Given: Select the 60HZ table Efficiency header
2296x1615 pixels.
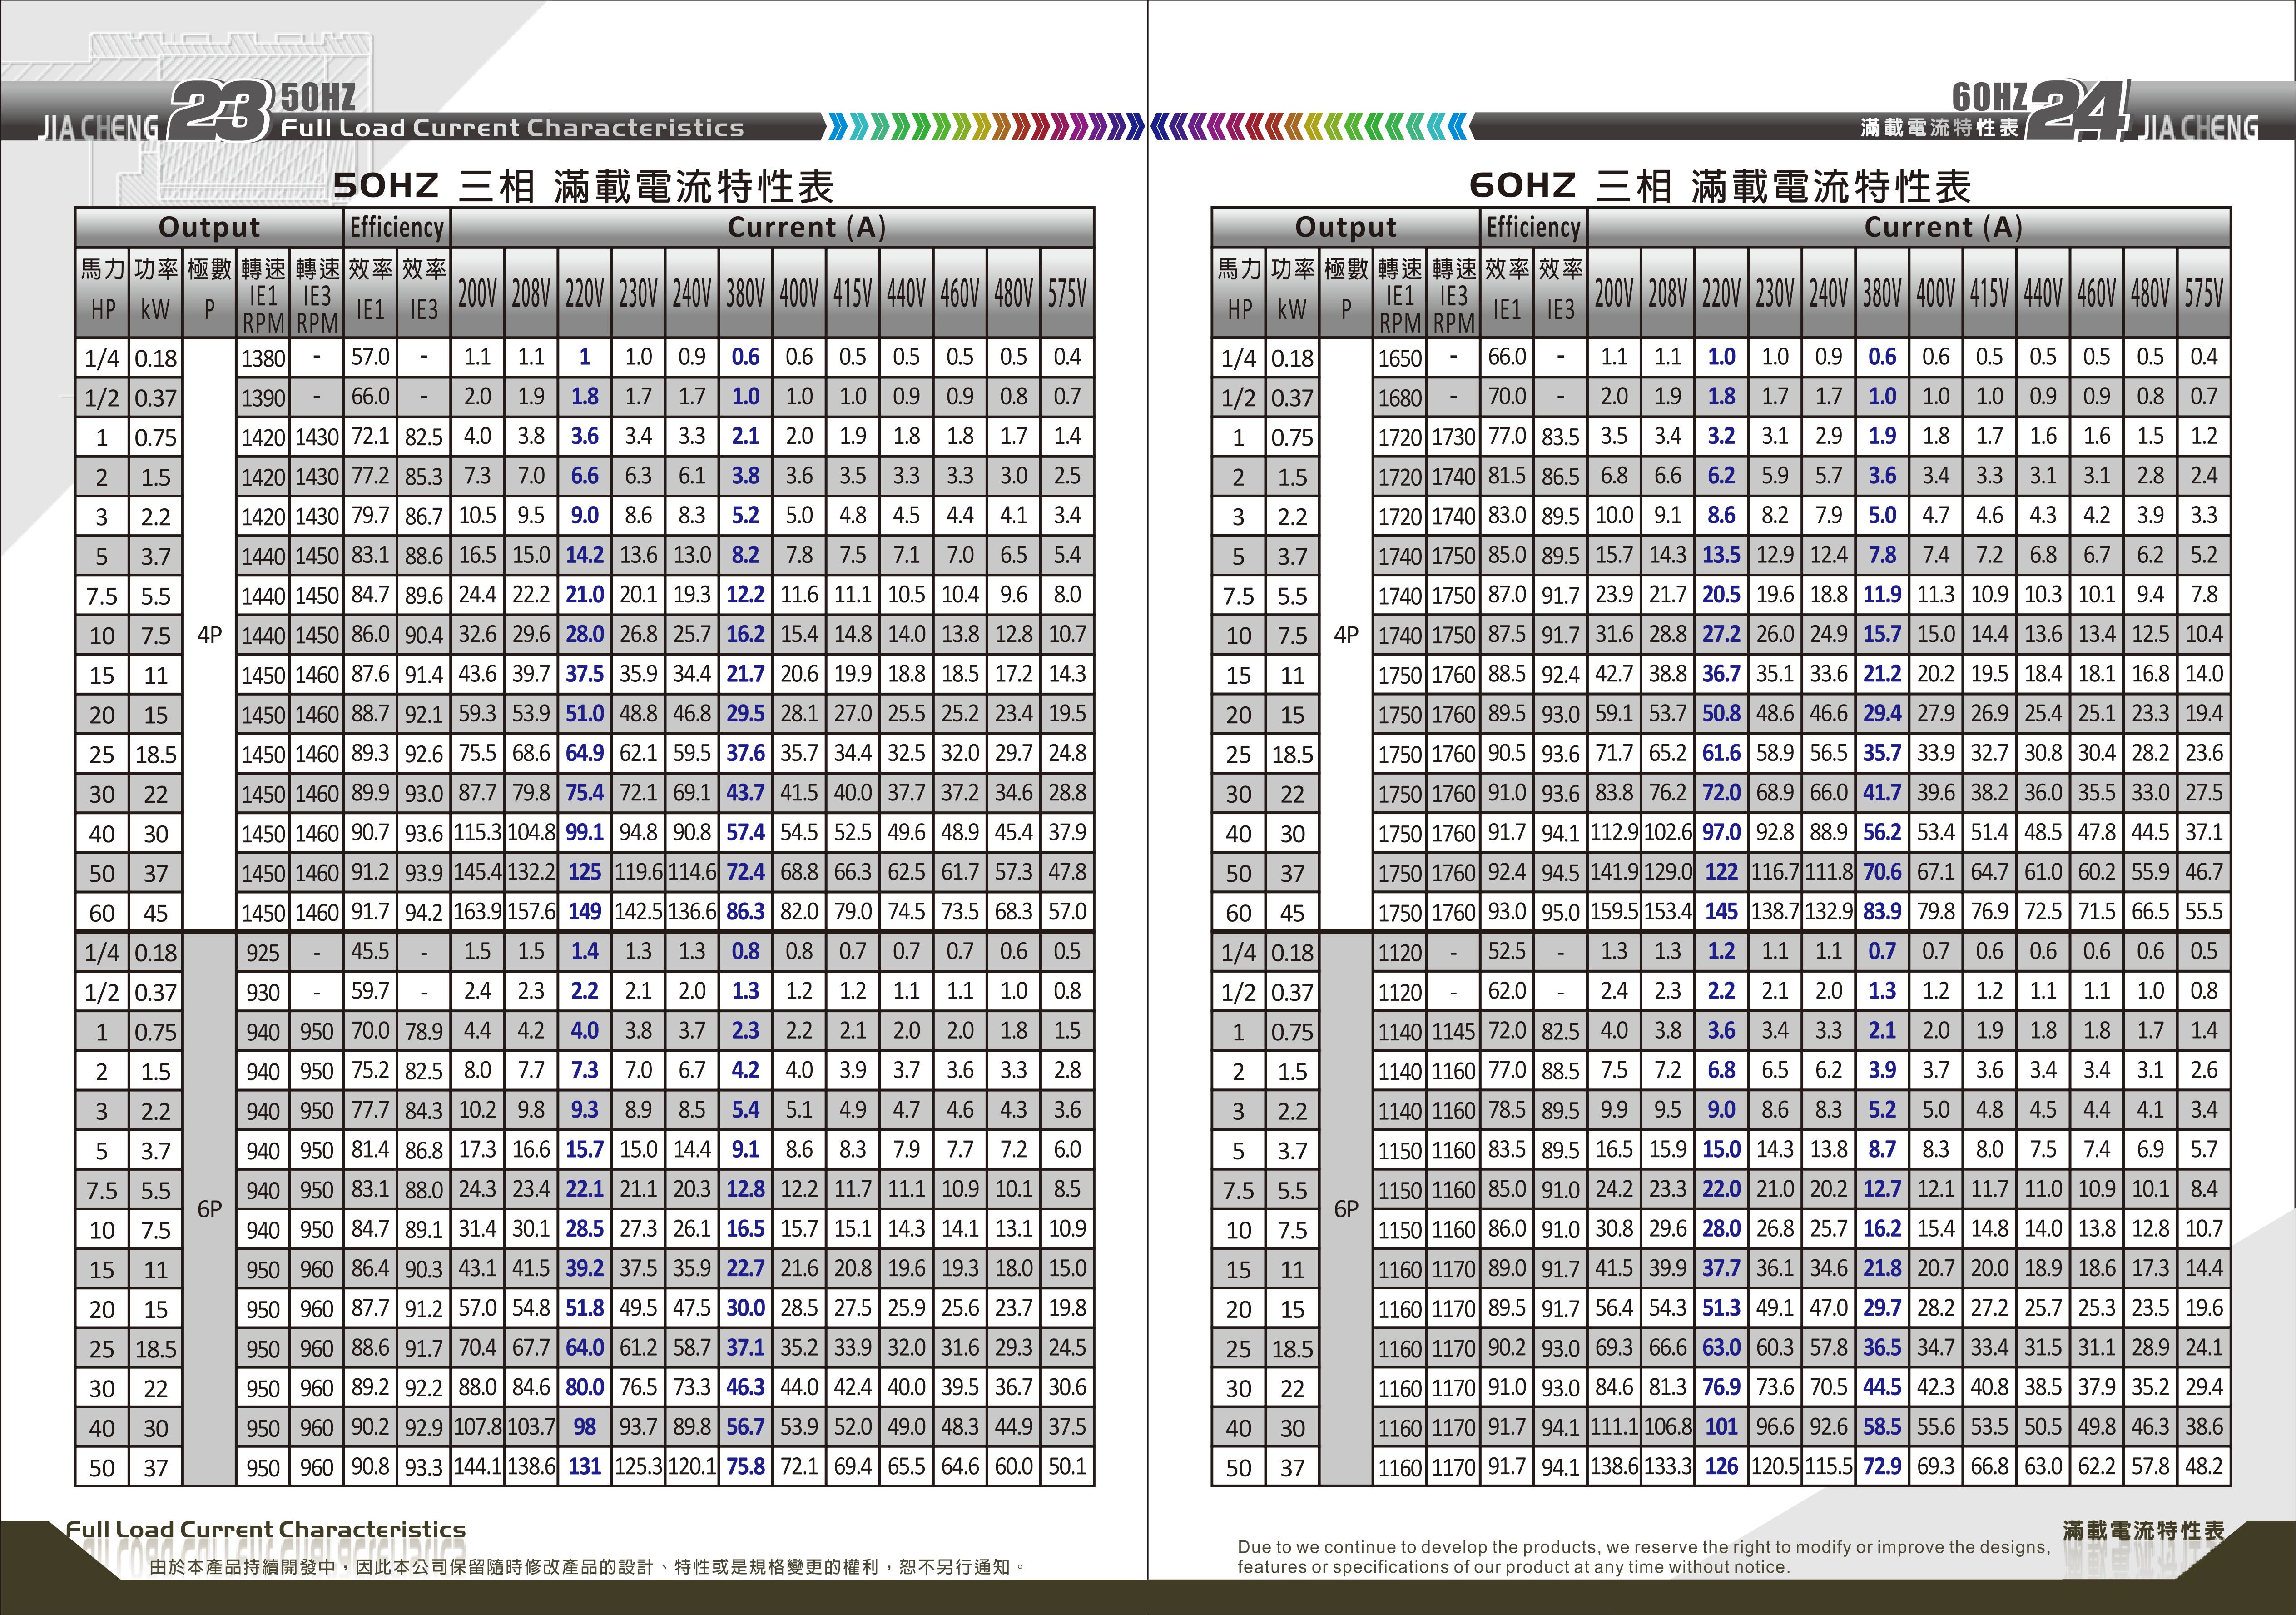Looking at the screenshot, I should [x=1533, y=228].
